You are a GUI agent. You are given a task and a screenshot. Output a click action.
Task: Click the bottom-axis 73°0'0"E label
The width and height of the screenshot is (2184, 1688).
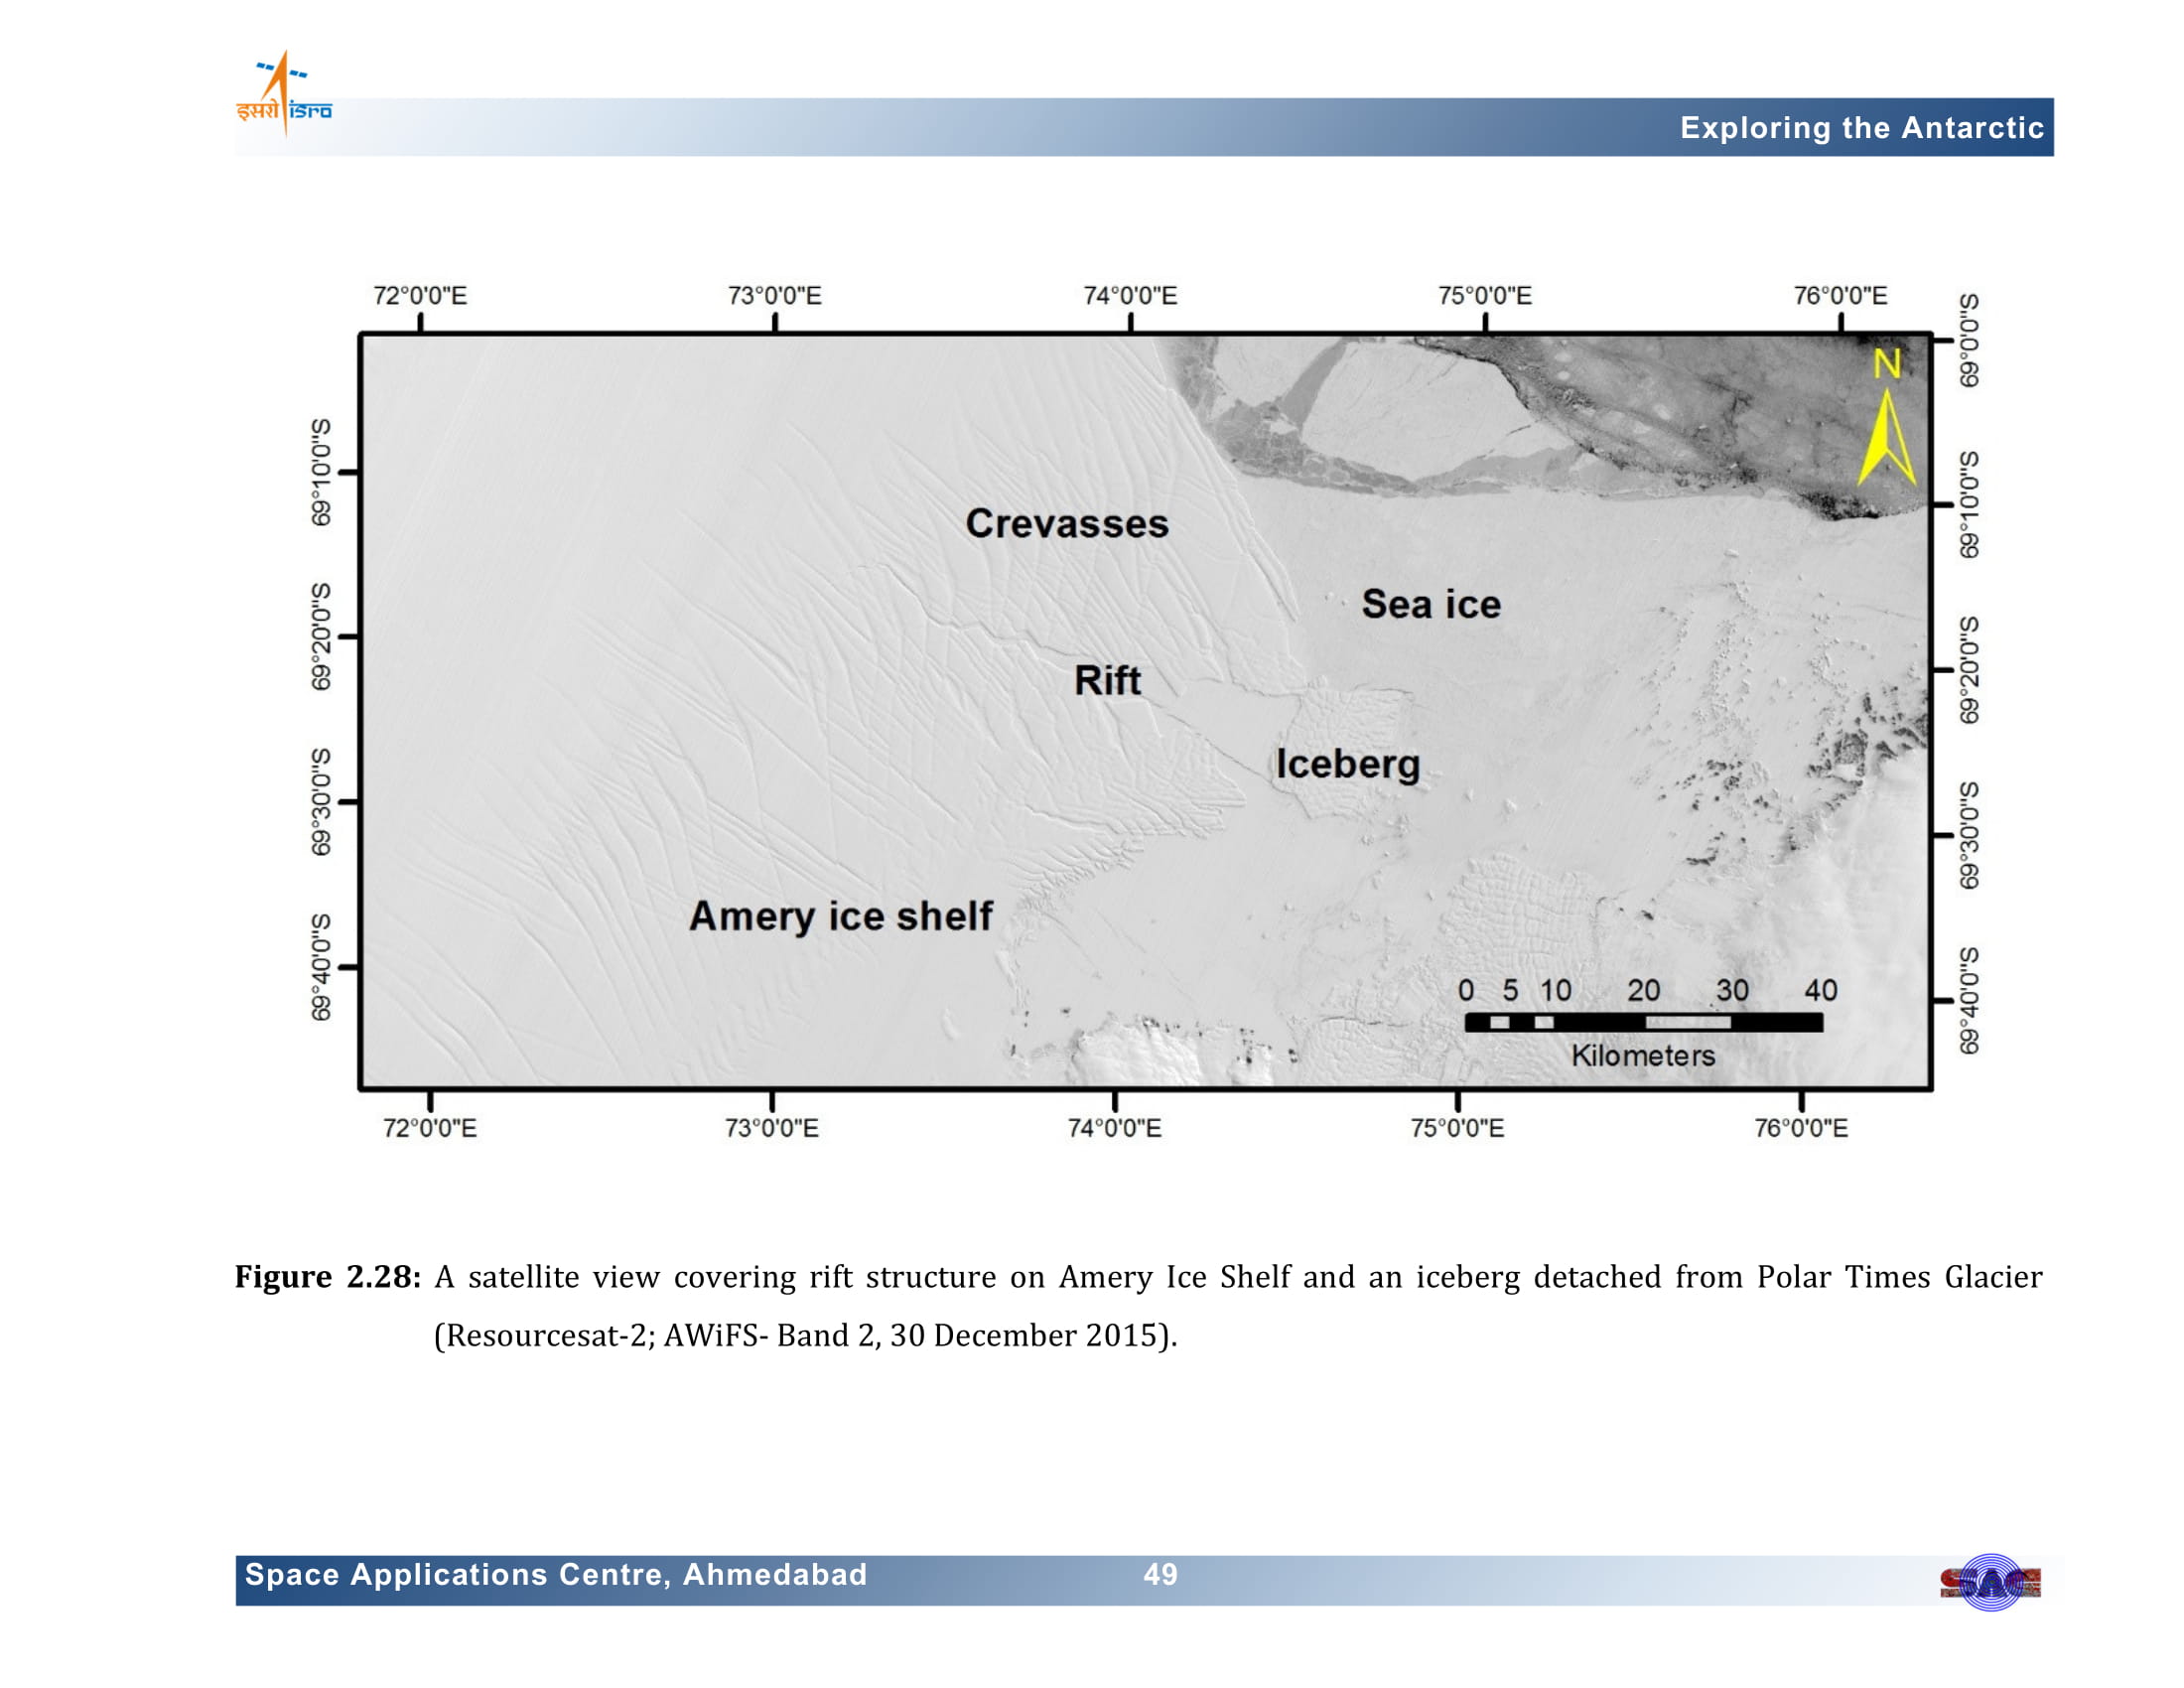pyautogui.click(x=772, y=1129)
